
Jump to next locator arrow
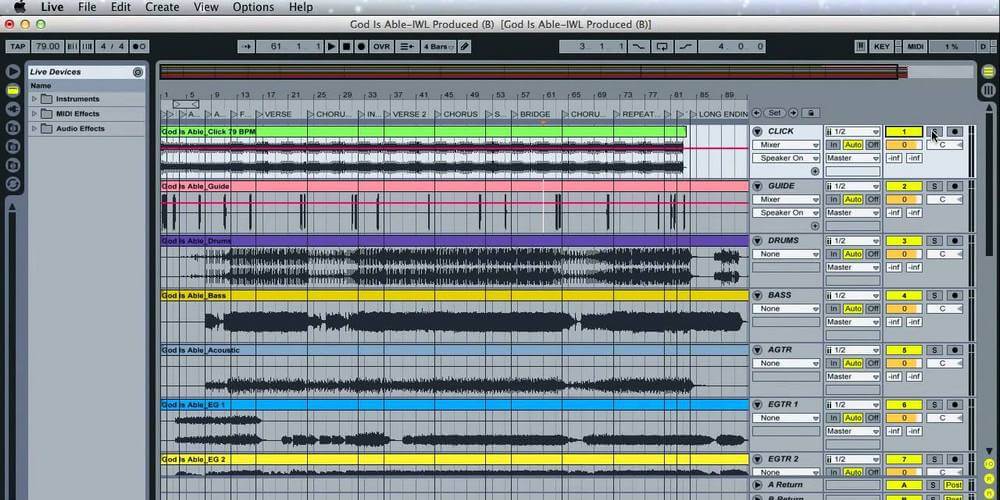point(793,113)
